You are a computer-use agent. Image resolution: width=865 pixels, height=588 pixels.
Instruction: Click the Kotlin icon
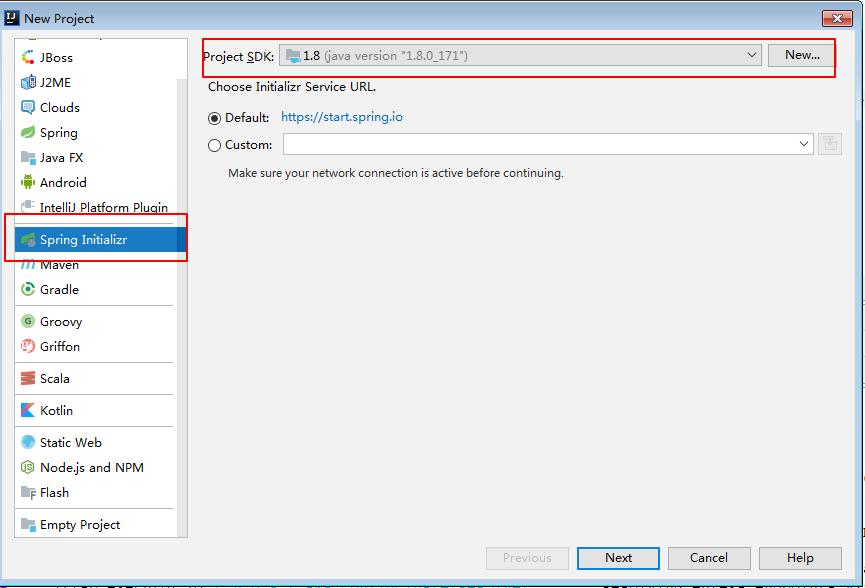[x=28, y=410]
